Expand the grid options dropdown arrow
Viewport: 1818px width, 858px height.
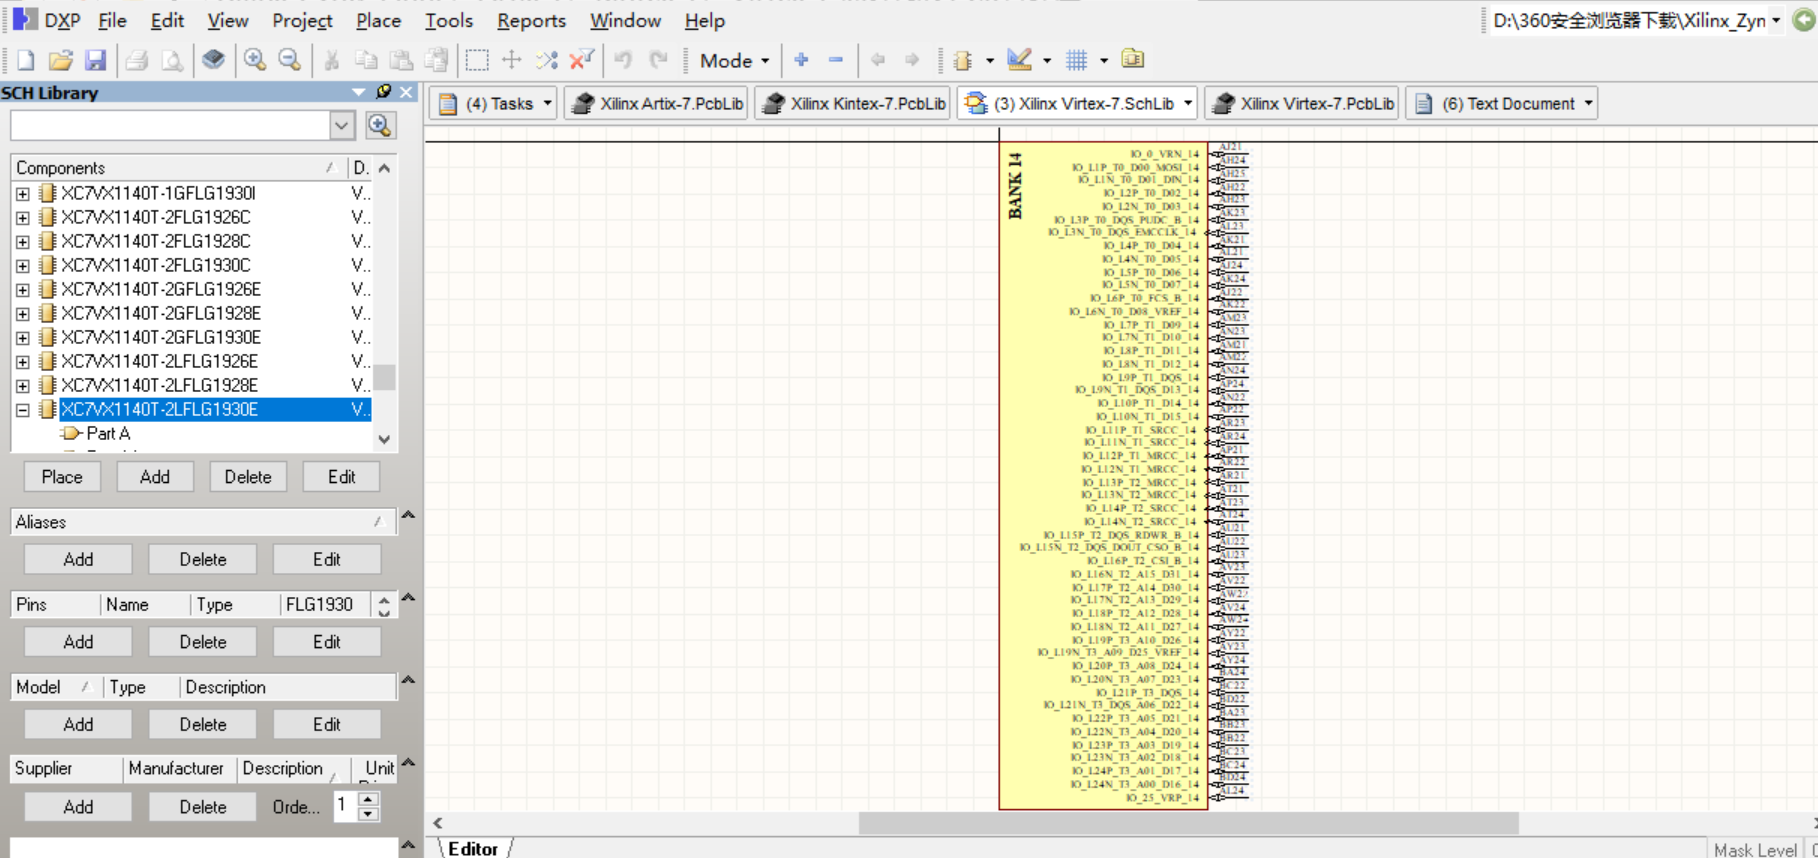(x=1104, y=60)
